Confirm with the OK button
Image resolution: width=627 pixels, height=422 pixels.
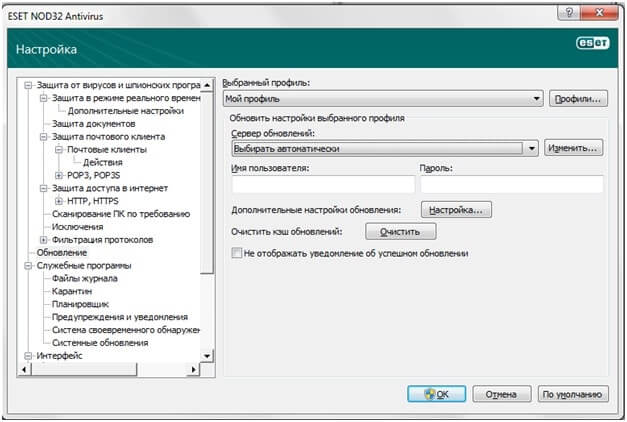437,394
